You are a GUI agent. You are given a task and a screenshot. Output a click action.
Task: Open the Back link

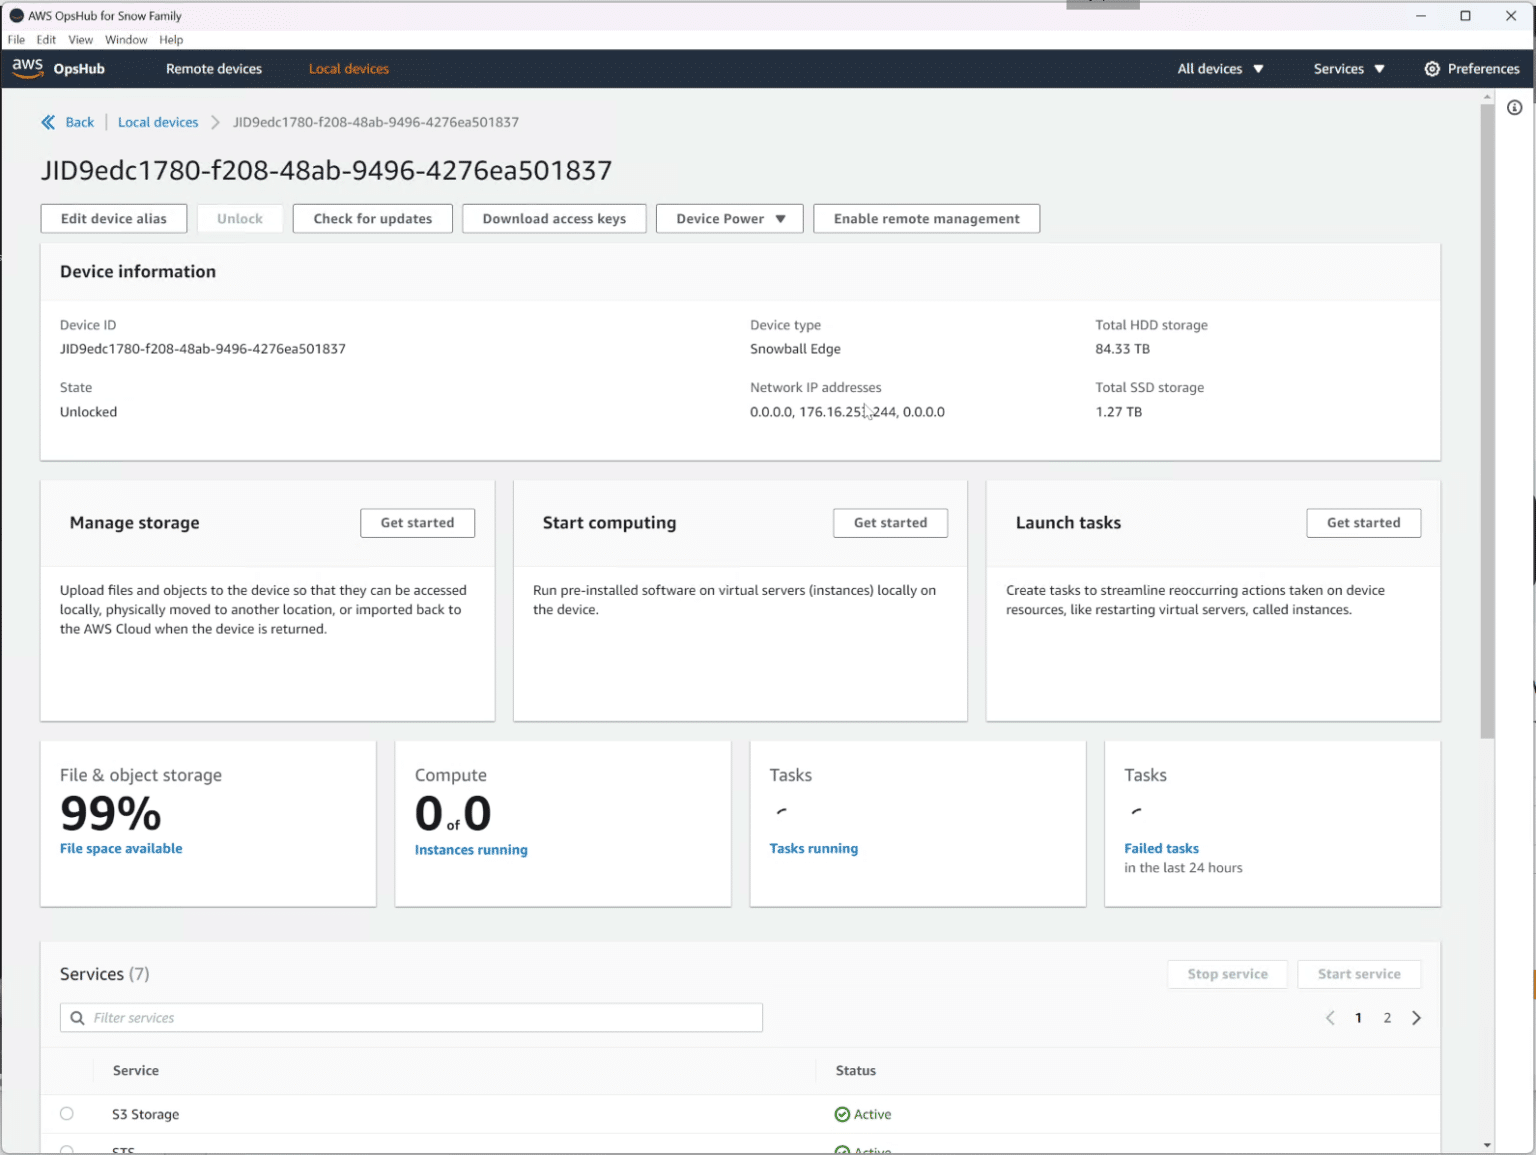tap(80, 122)
